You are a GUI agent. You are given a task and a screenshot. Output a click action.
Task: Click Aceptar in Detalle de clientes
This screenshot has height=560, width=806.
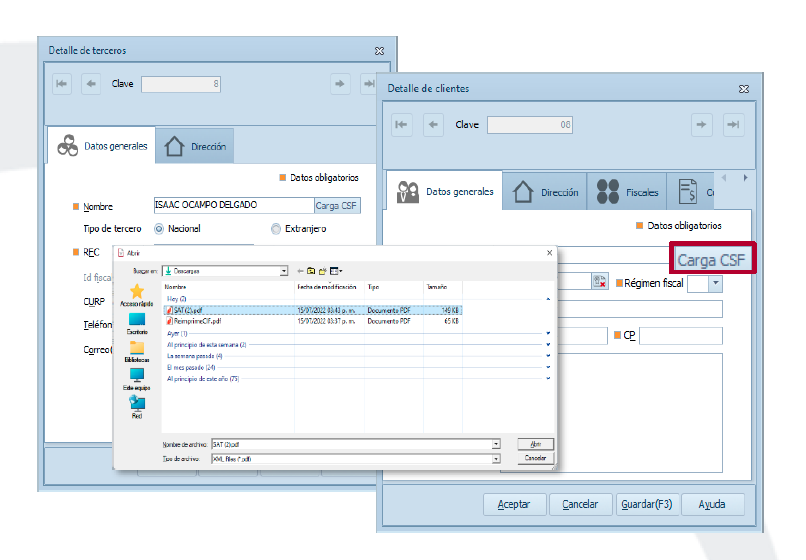(514, 504)
